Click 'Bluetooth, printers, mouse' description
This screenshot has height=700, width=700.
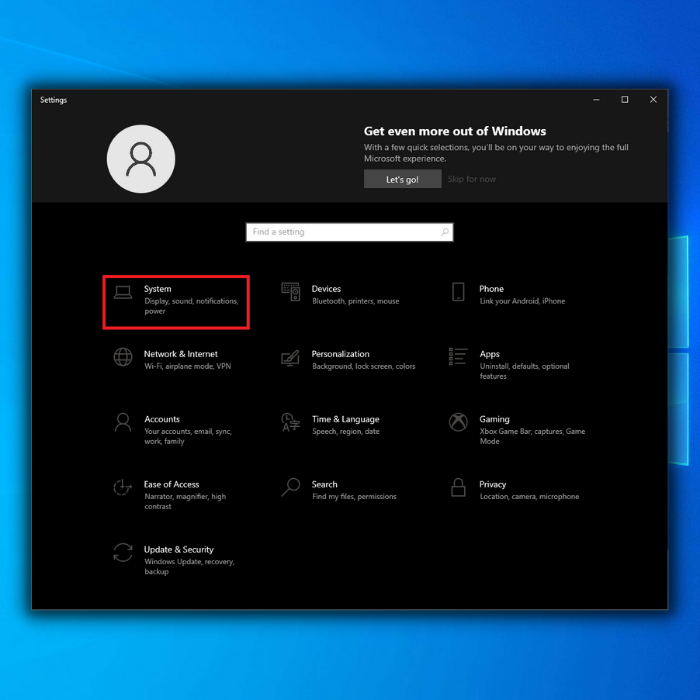coord(356,301)
